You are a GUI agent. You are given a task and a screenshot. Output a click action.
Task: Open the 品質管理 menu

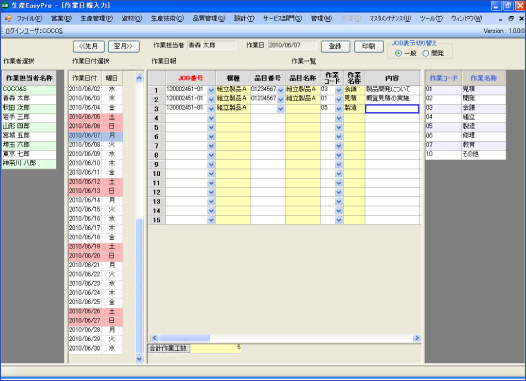point(209,19)
